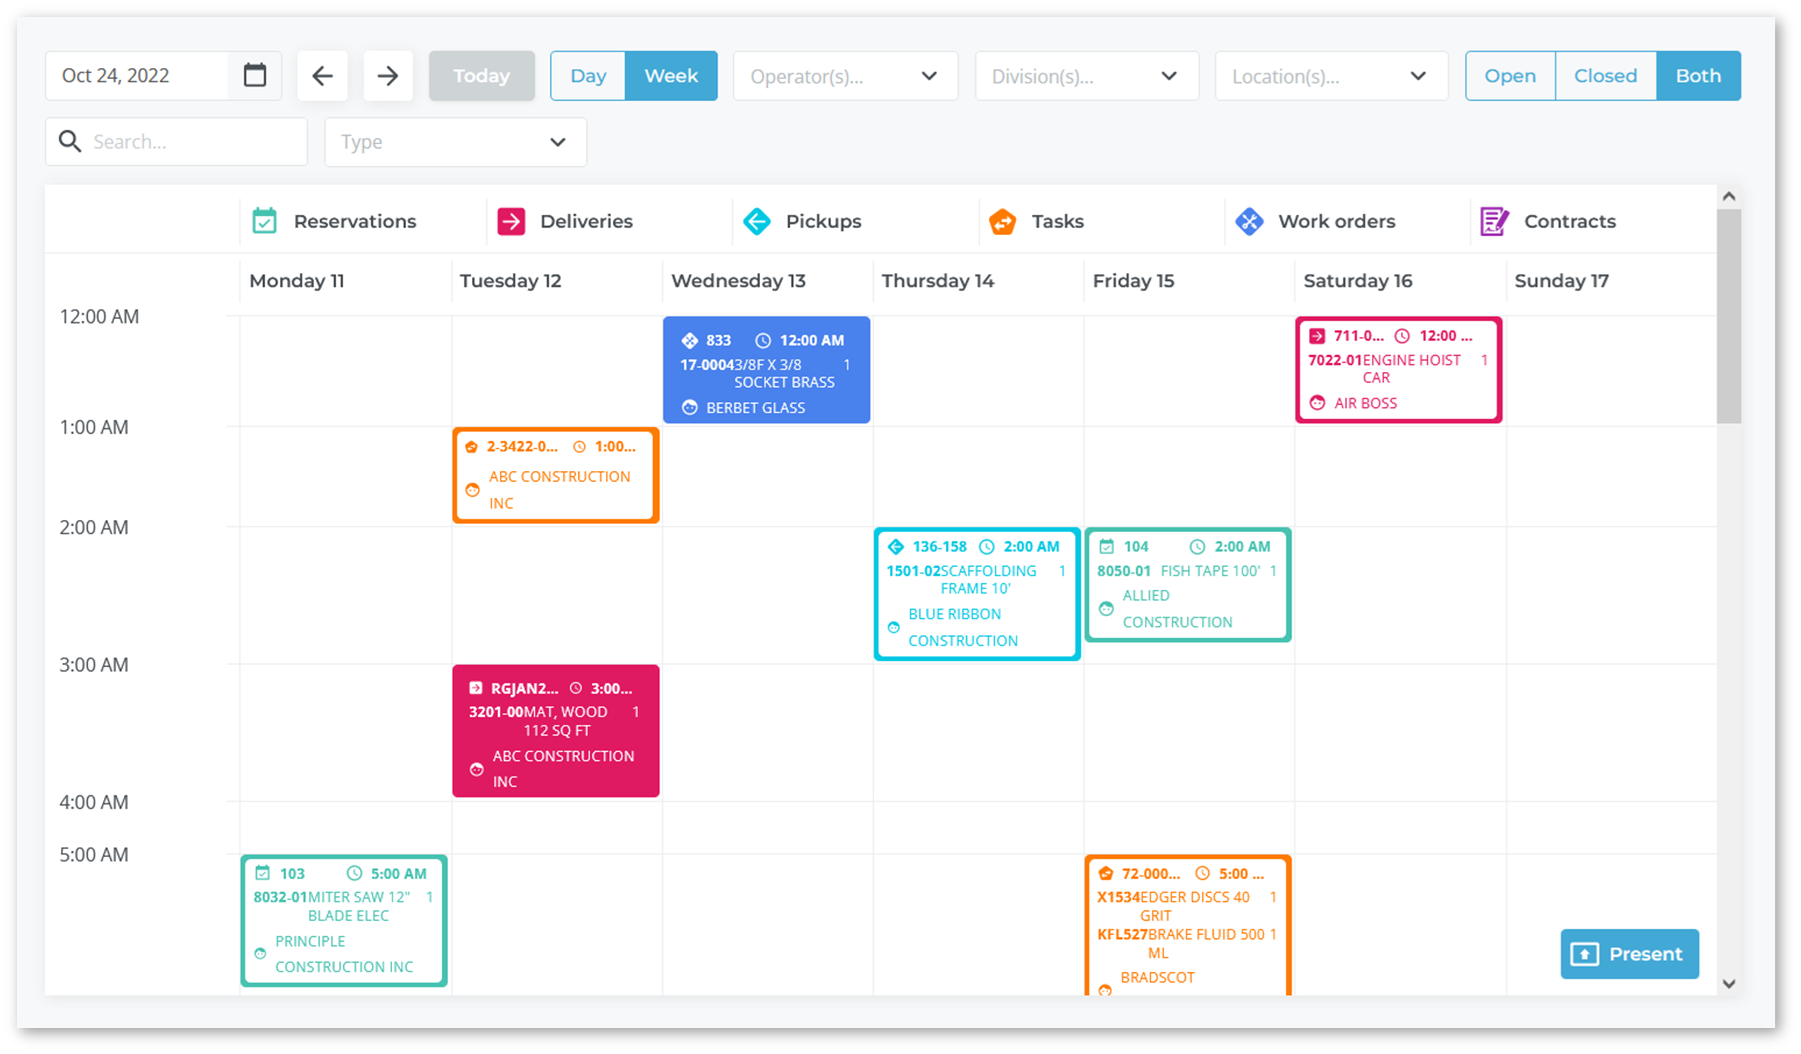Click the orange Tasks icon

(x=1002, y=221)
